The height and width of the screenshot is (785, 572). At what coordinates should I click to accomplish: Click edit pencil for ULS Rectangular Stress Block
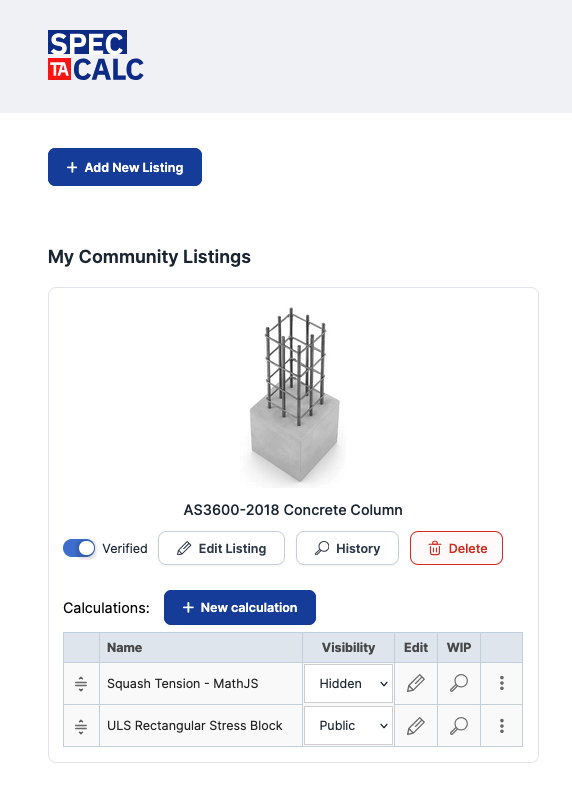point(416,725)
